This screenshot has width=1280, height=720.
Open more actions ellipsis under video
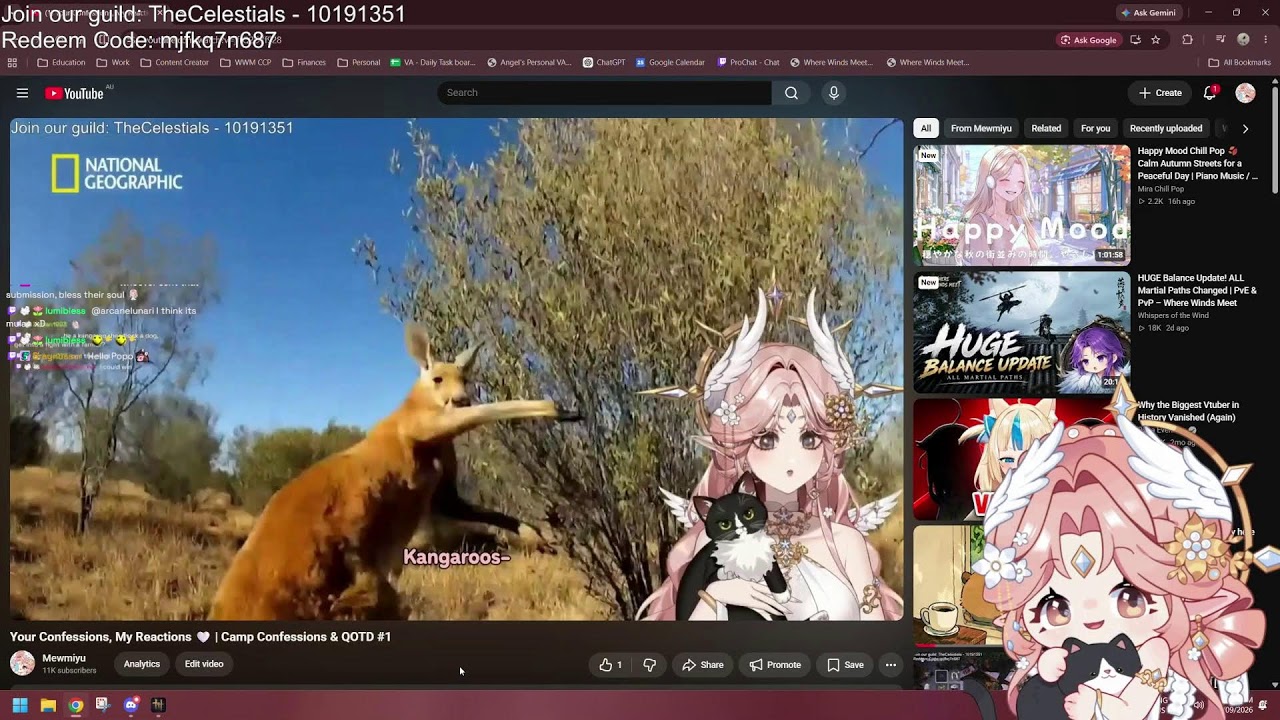(x=890, y=665)
